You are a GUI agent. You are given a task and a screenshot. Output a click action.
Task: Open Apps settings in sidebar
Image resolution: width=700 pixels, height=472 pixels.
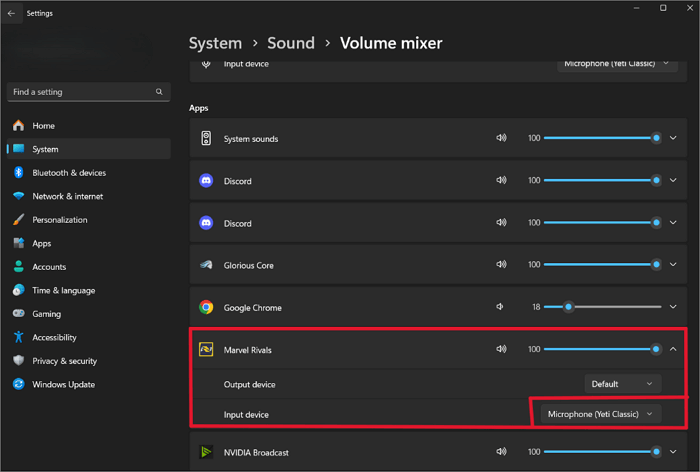tap(88, 243)
